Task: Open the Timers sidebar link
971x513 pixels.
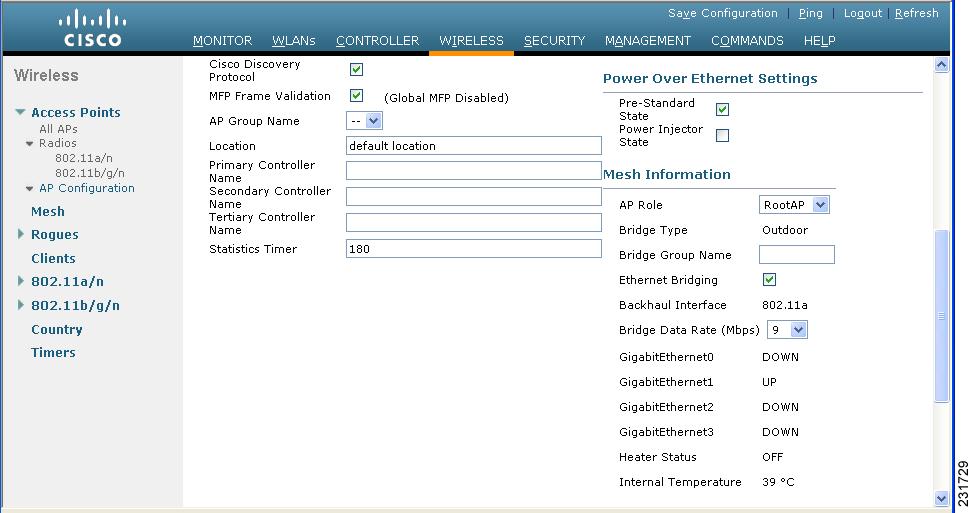Action: click(53, 353)
